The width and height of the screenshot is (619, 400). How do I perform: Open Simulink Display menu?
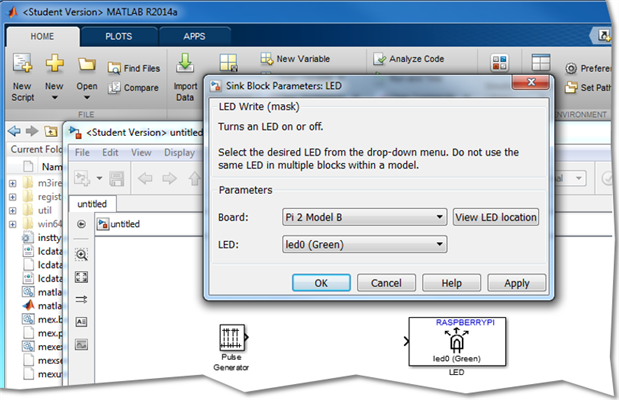click(x=180, y=152)
